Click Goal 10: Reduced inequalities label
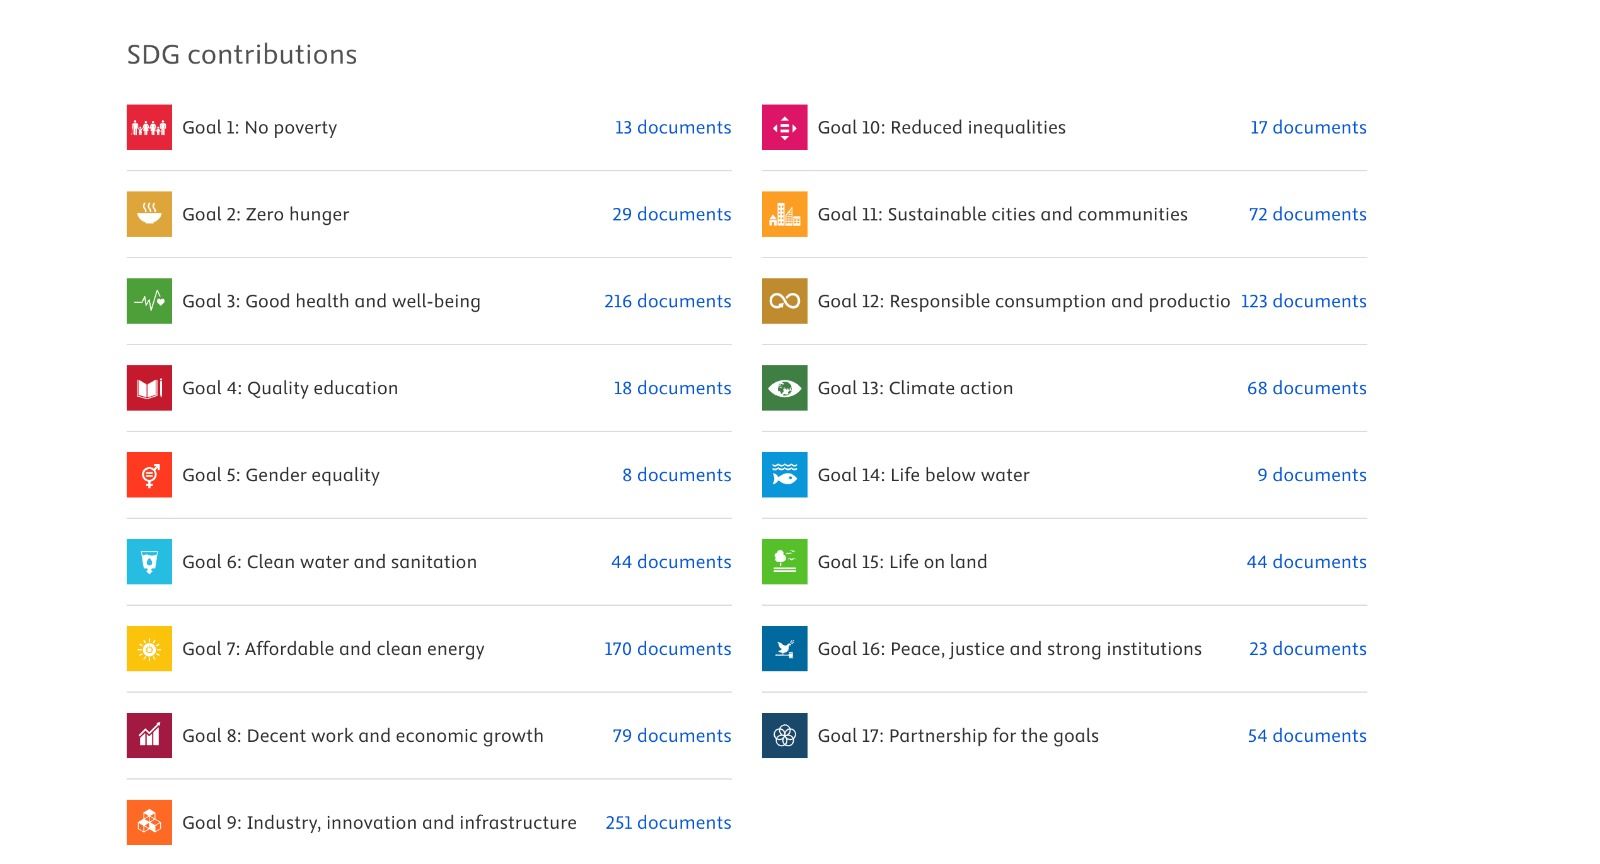The height and width of the screenshot is (864, 1600). pyautogui.click(x=941, y=127)
